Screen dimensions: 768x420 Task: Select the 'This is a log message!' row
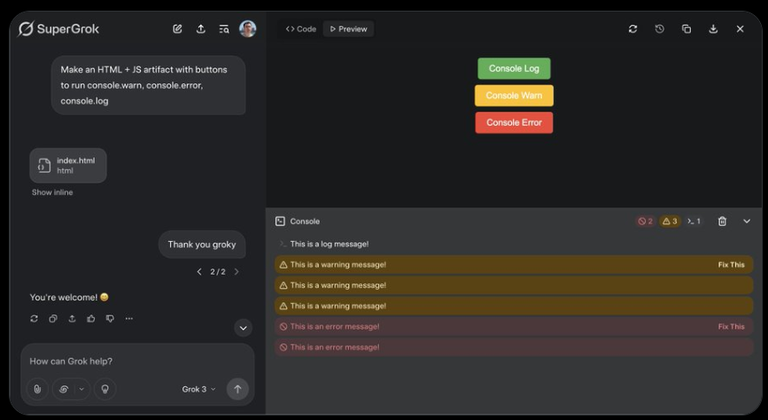coord(514,244)
